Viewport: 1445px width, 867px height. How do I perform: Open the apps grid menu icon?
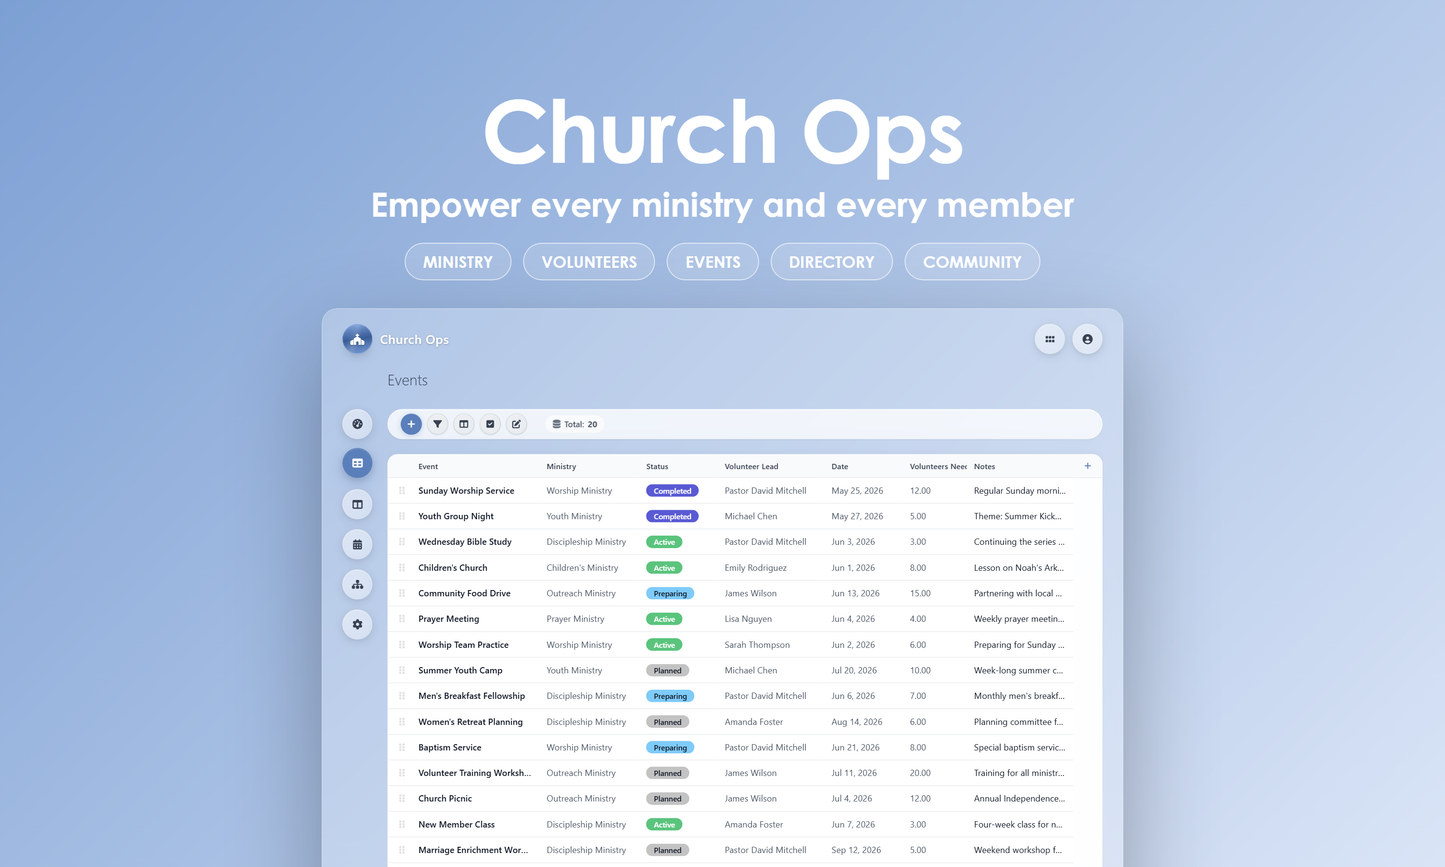pyautogui.click(x=1049, y=339)
